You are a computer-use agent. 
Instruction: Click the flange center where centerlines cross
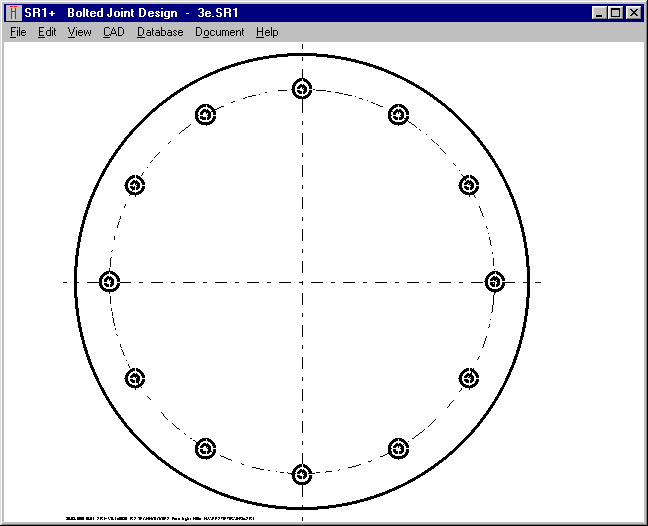click(x=302, y=282)
